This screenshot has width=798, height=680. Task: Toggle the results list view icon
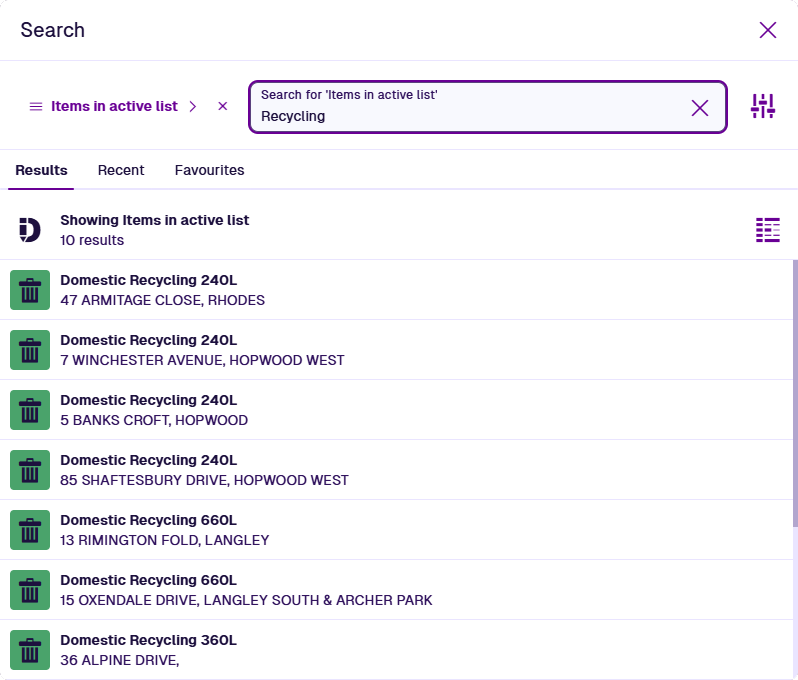(x=767, y=230)
